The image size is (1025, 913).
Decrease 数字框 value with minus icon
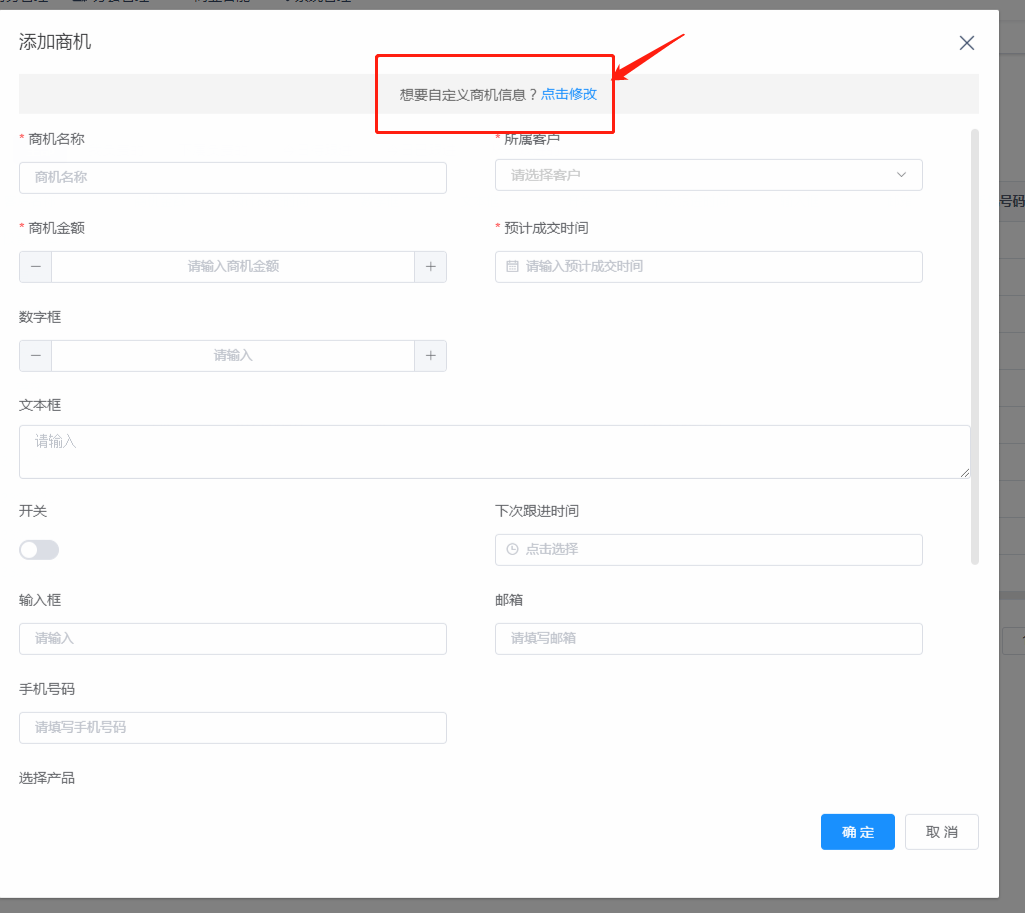click(36, 356)
